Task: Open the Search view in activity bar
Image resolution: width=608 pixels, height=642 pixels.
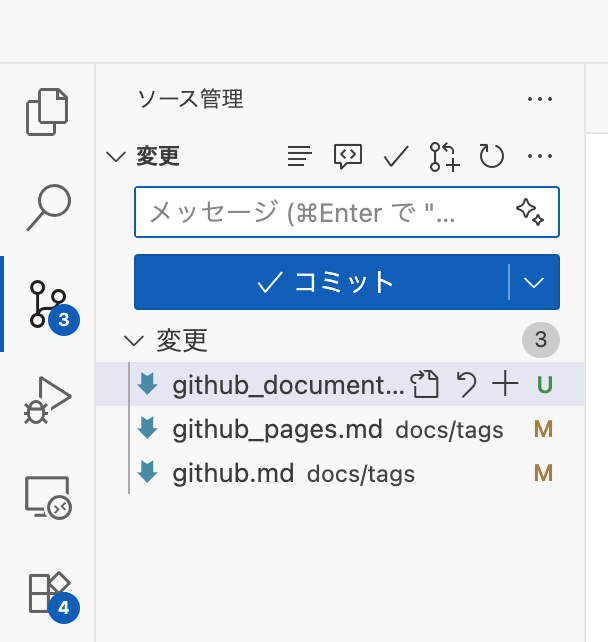Action: [x=49, y=208]
